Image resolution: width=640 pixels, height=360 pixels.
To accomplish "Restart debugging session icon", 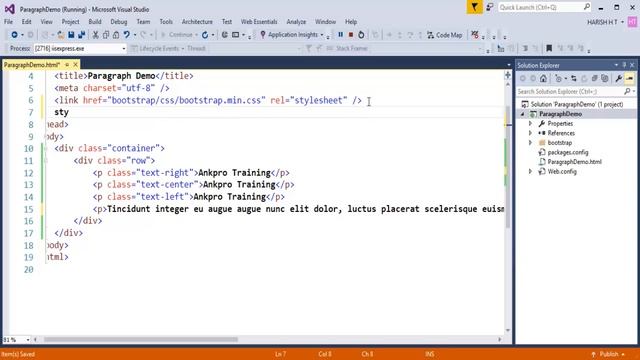I will tap(361, 35).
